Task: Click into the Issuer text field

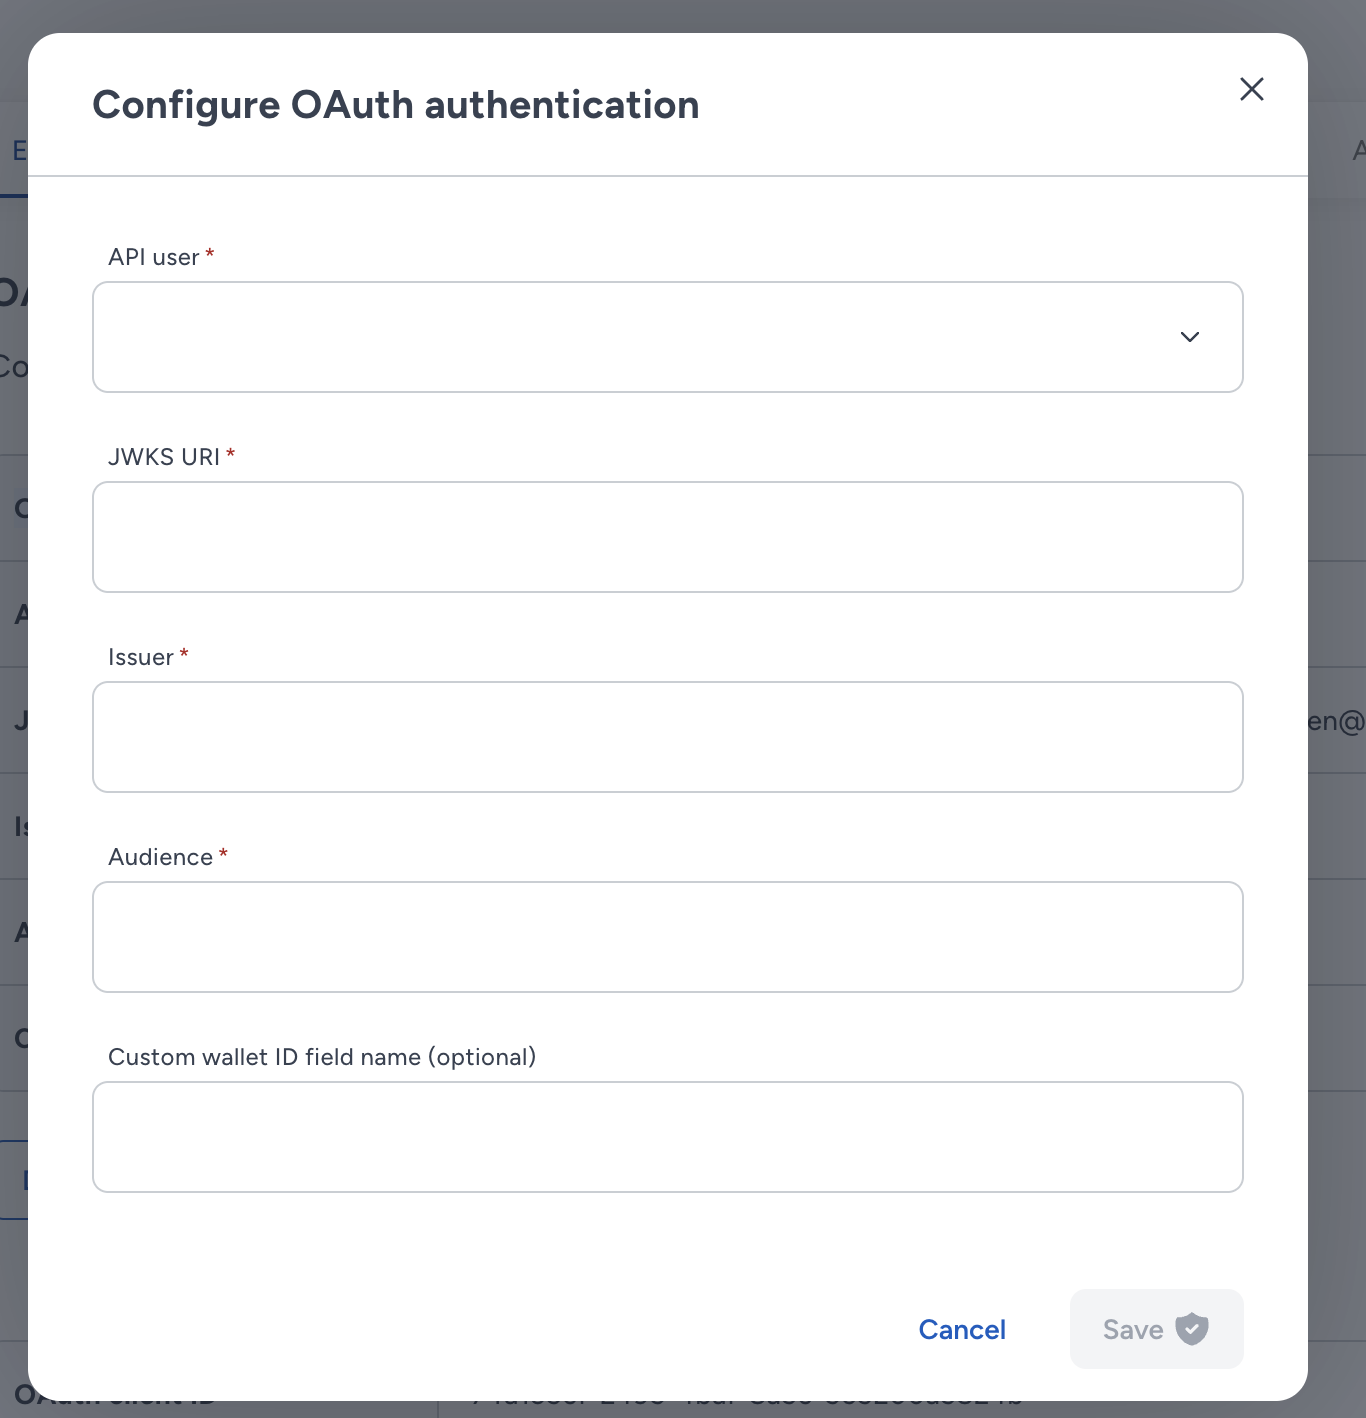Action: [x=668, y=737]
